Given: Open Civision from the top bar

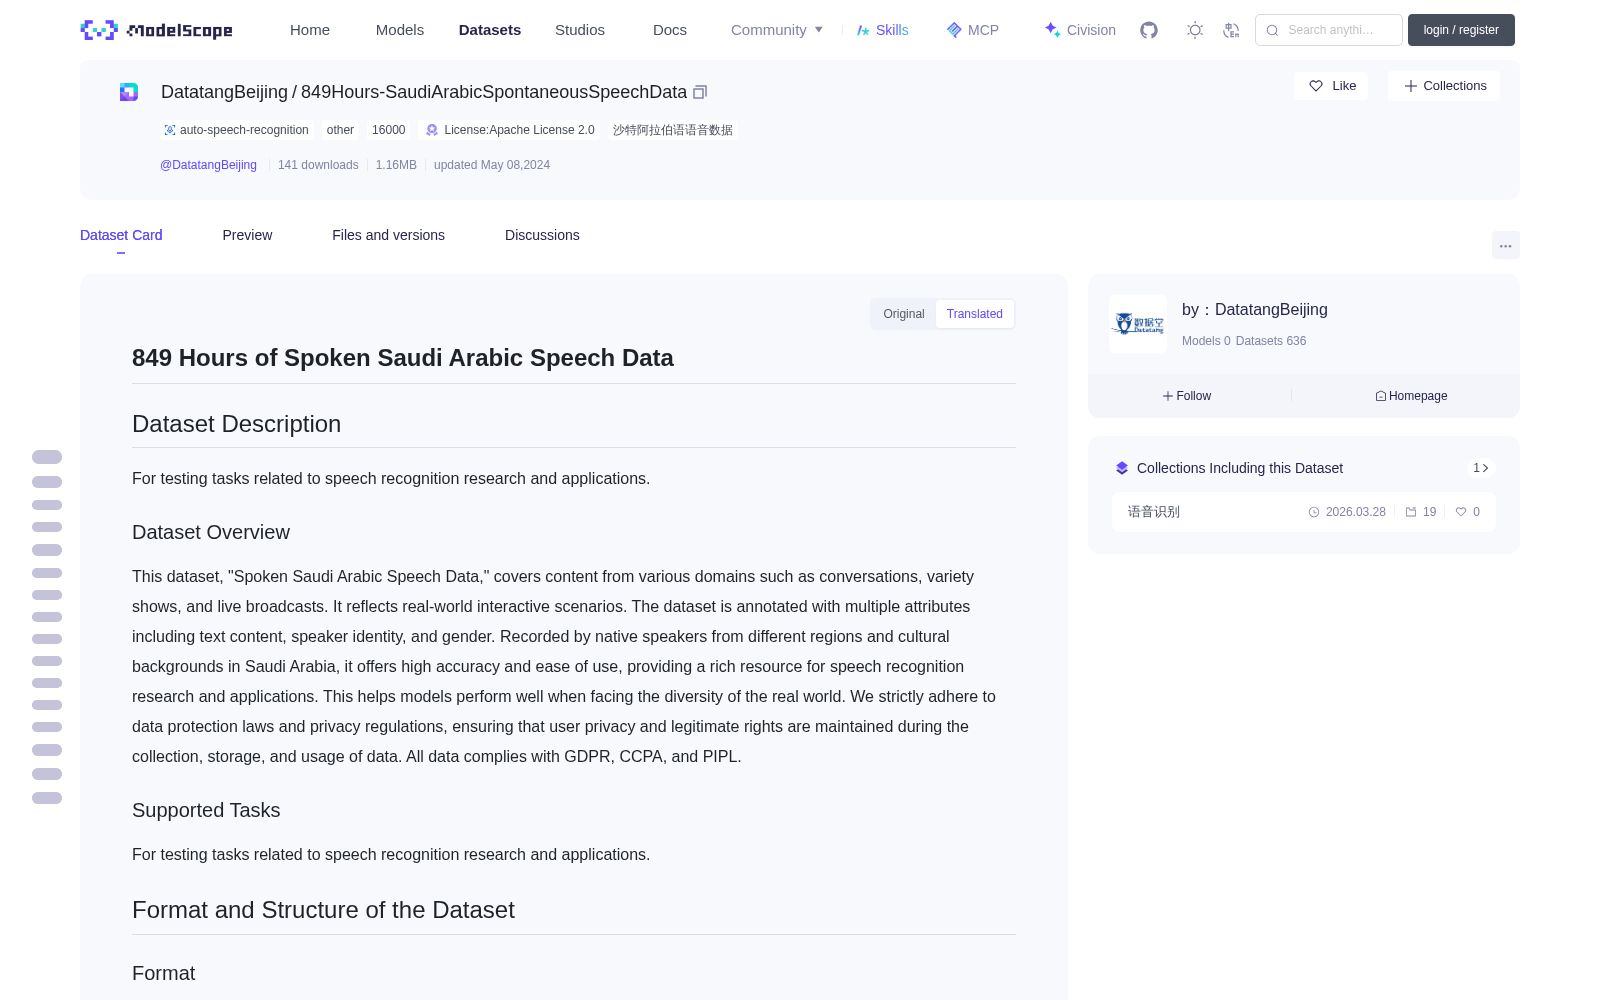Looking at the screenshot, I should (x=1080, y=30).
